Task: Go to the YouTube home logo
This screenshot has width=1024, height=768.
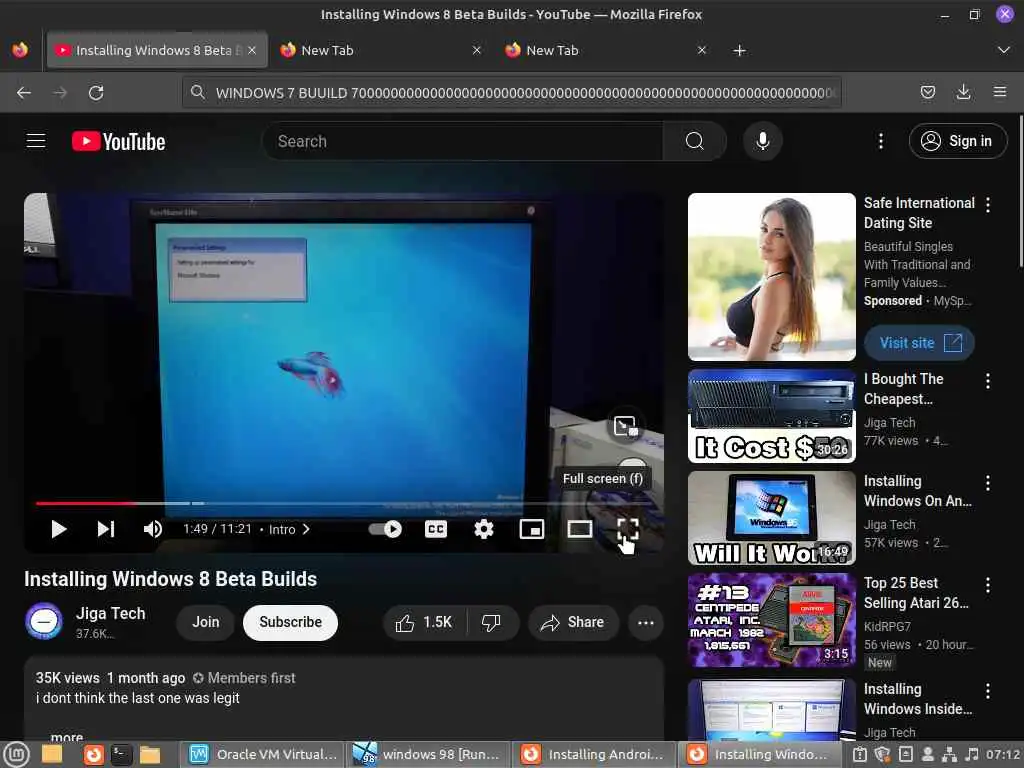Action: pos(118,141)
